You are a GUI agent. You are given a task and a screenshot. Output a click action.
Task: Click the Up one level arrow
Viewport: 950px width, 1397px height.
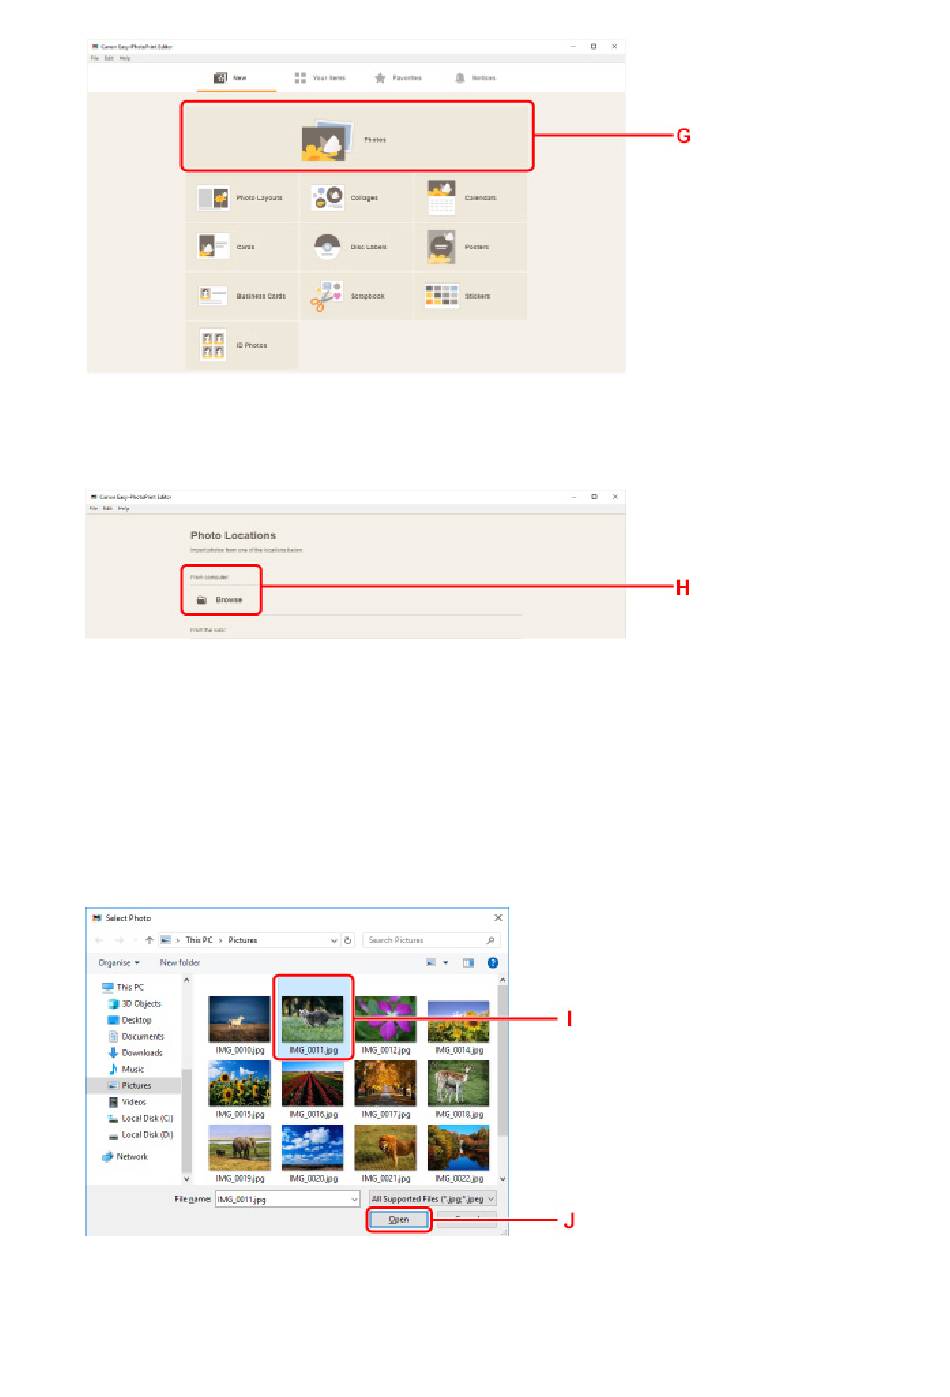point(149,940)
